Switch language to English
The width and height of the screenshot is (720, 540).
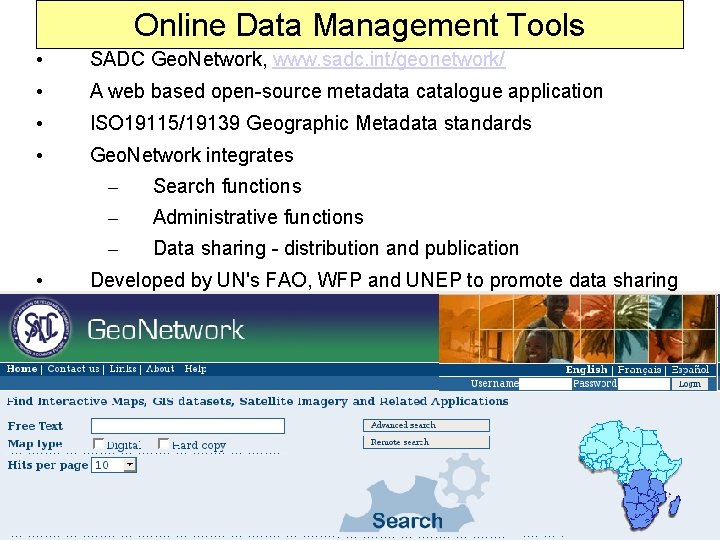point(586,370)
